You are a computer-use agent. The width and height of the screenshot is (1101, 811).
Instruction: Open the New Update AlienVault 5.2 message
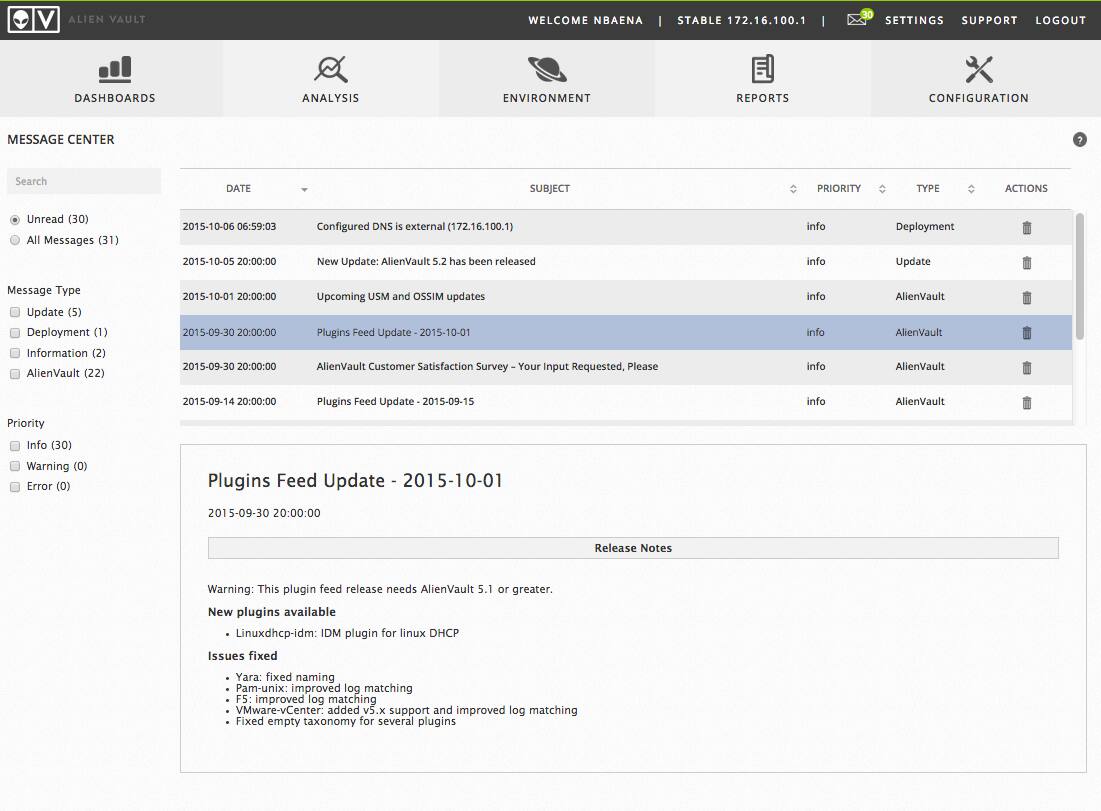426,261
